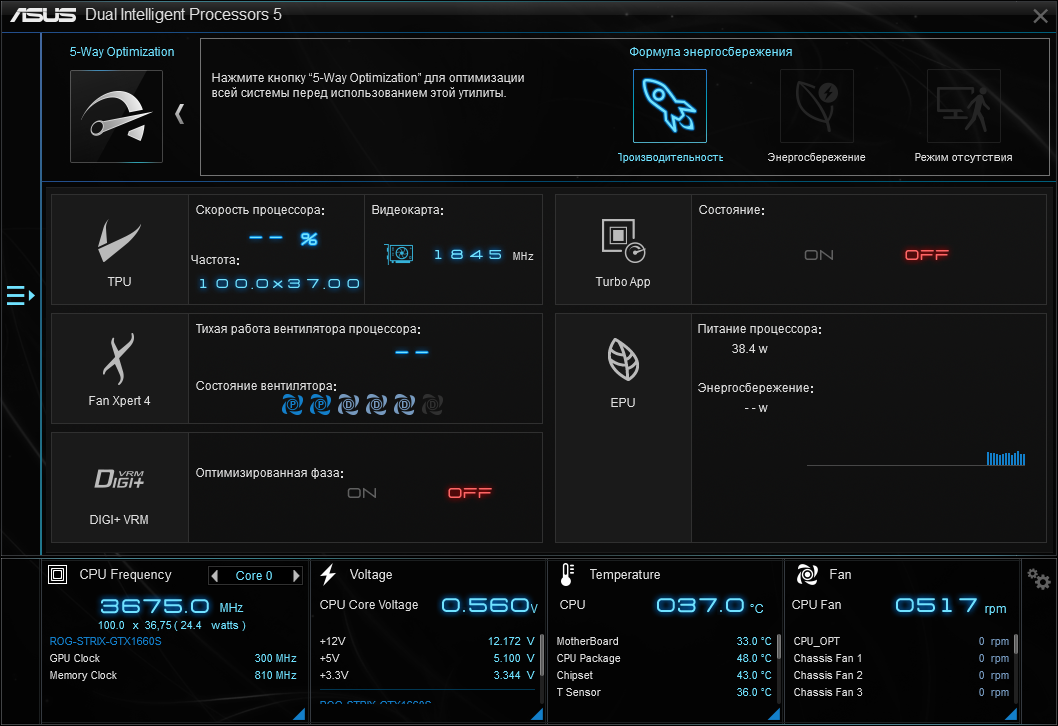Click the Temperature panel scrollbar

(x=779, y=646)
